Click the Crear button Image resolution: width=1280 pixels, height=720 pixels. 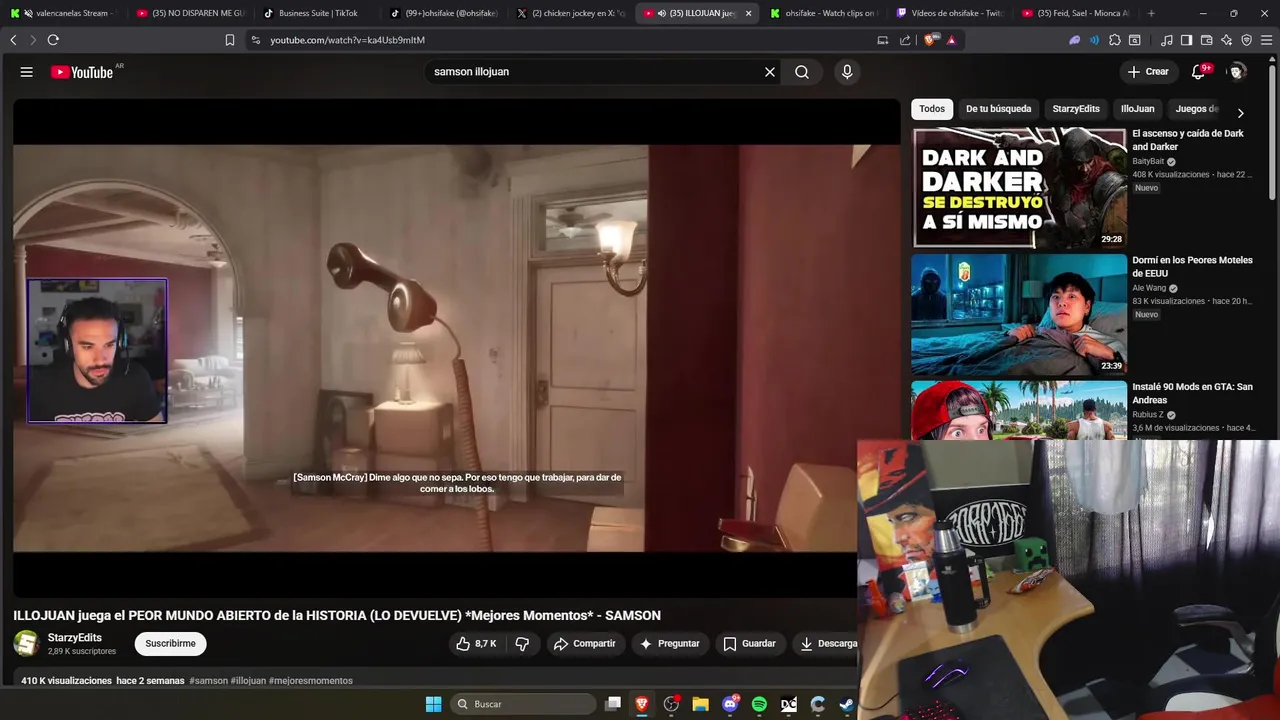click(1148, 72)
